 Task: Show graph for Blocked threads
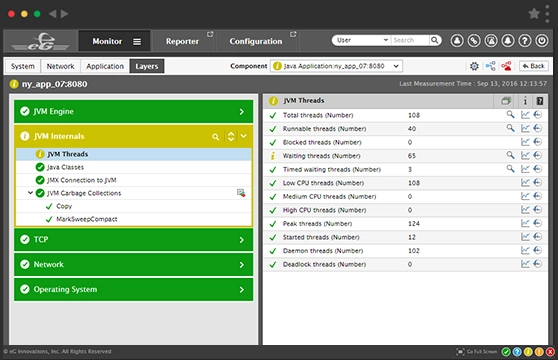[525, 142]
